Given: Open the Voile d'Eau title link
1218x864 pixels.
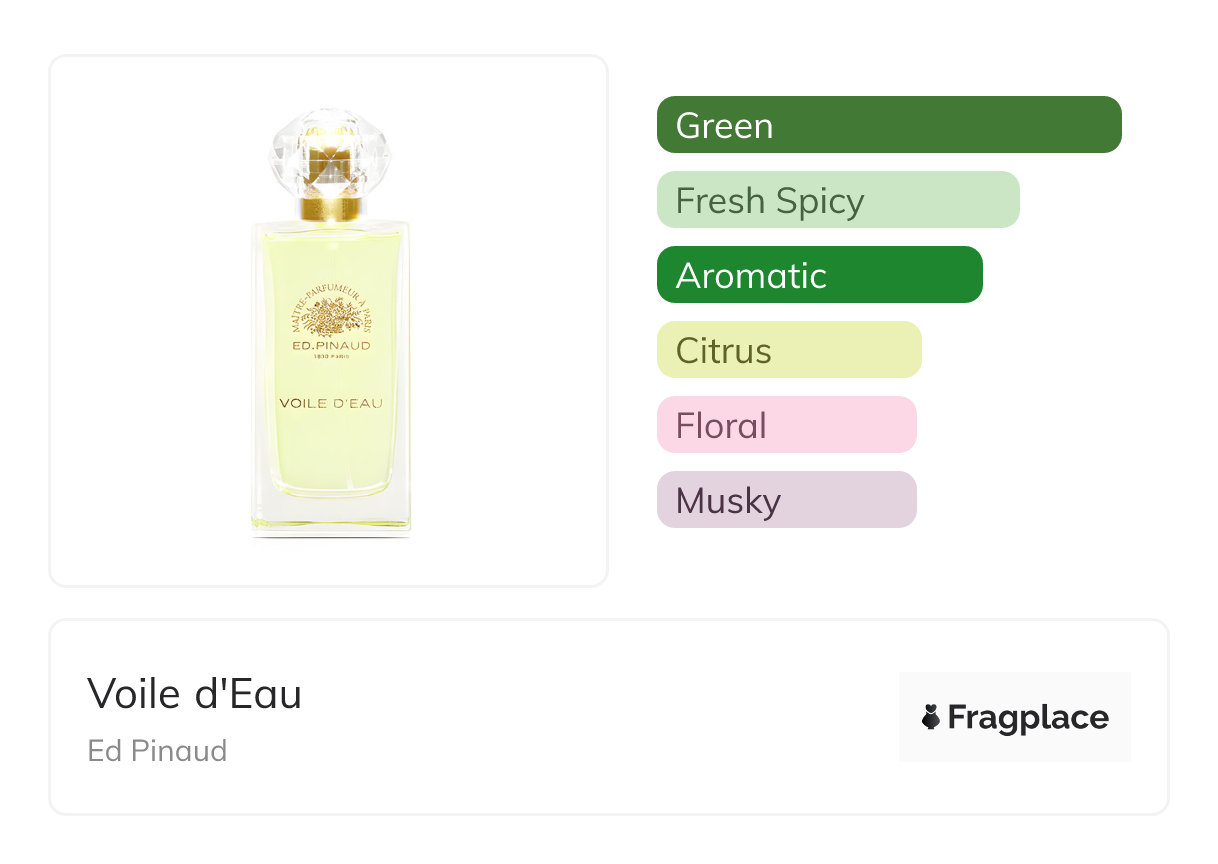Looking at the screenshot, I should click(195, 693).
